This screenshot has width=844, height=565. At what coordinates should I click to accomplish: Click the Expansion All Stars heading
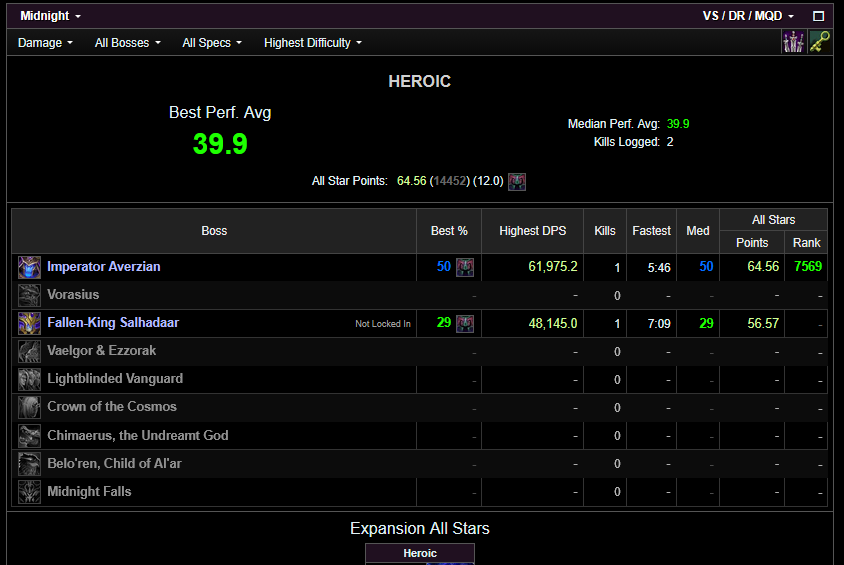(419, 528)
